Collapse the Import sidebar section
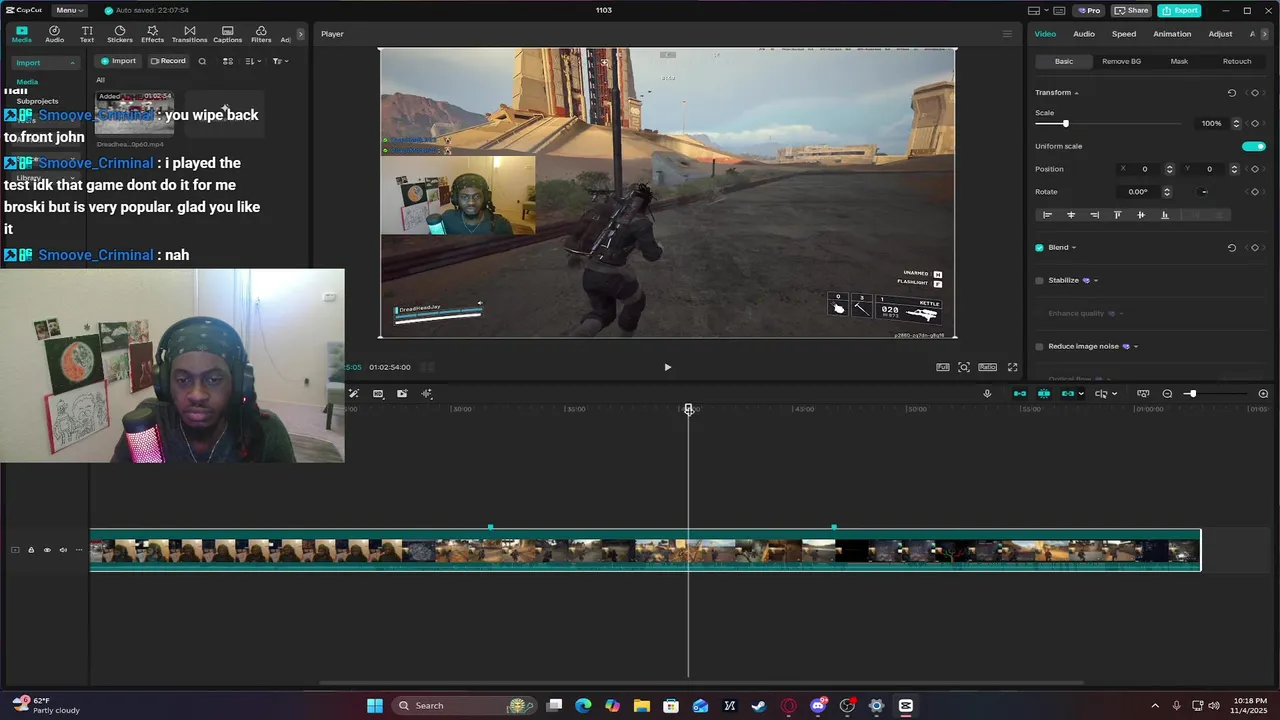The width and height of the screenshot is (1280, 720). coord(72,63)
